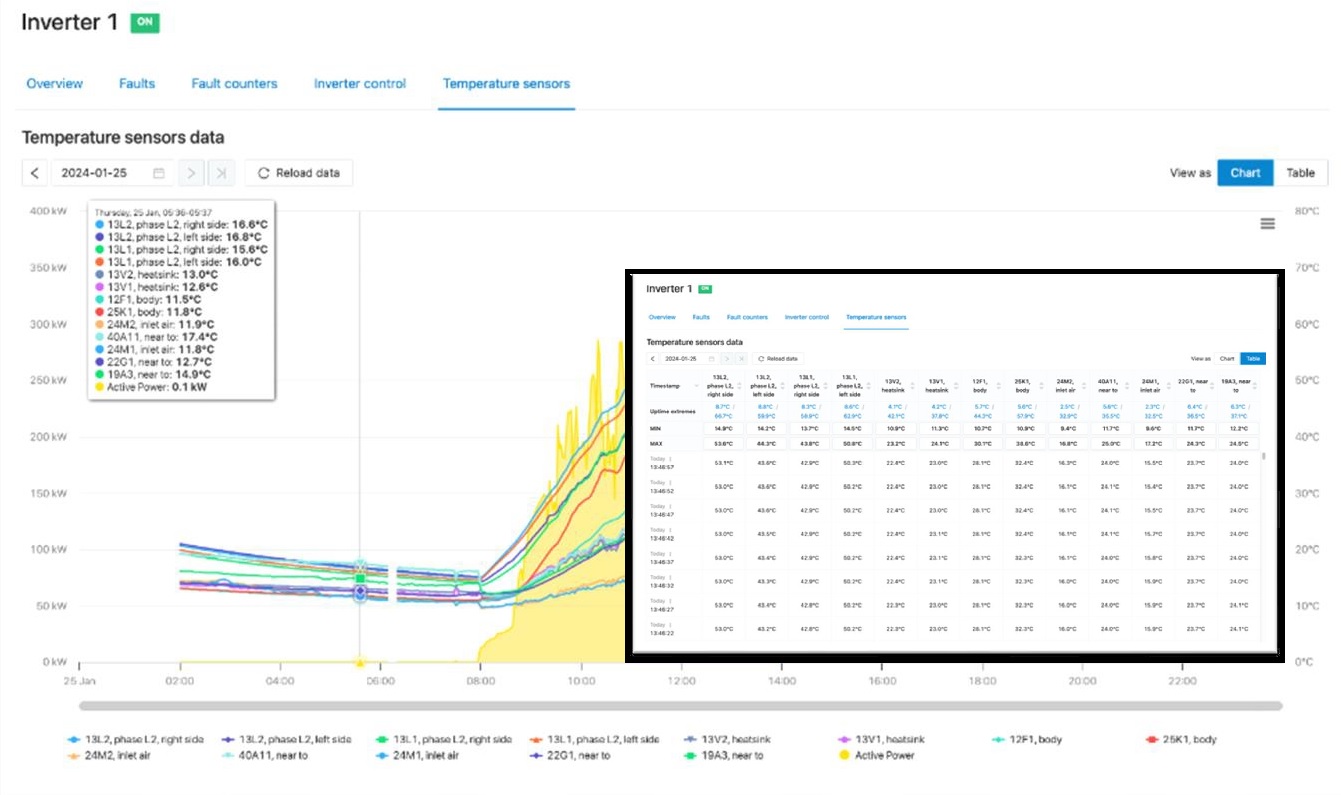This screenshot has width=1341, height=795.
Task: Click inset table vertical scrollbar thumb
Action: [1263, 456]
